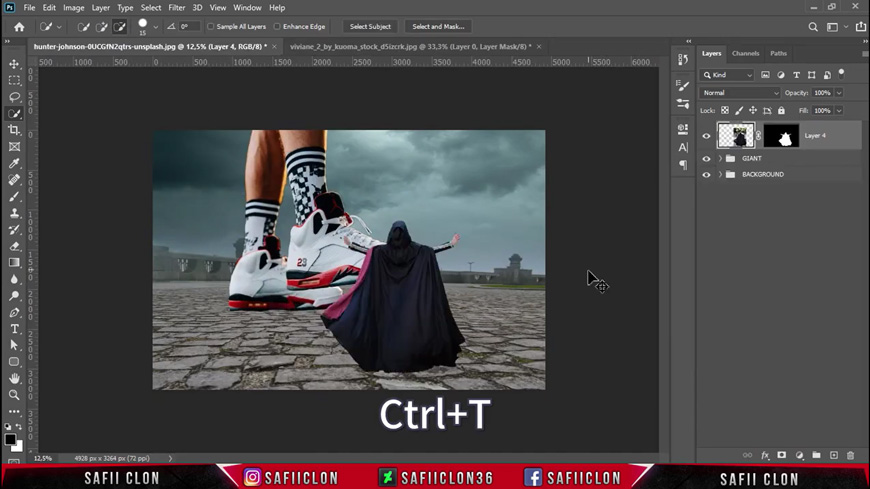Activate the Hand tool

coord(14,379)
